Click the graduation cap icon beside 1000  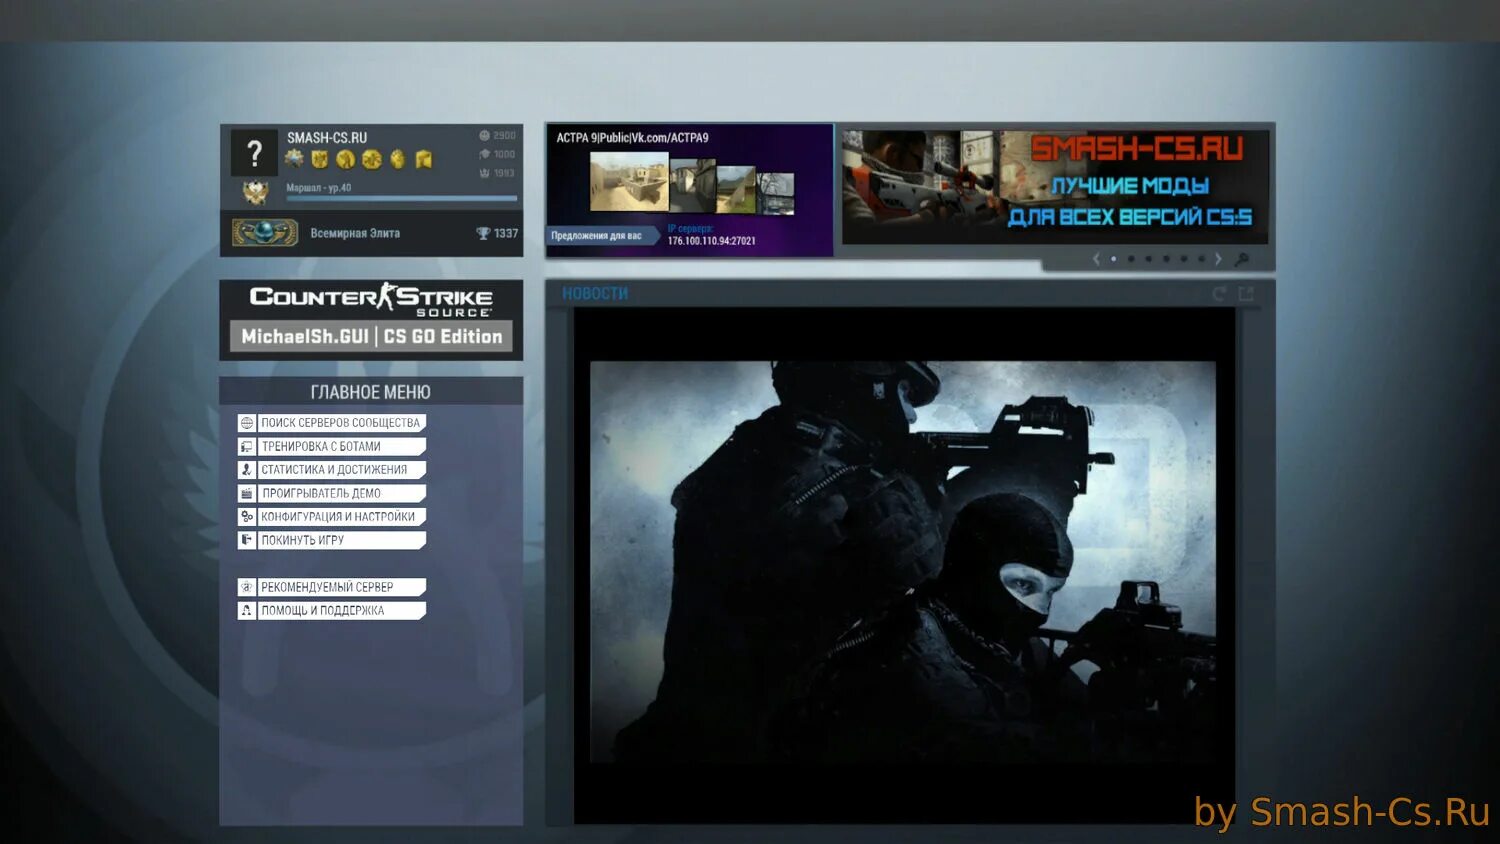(x=484, y=154)
